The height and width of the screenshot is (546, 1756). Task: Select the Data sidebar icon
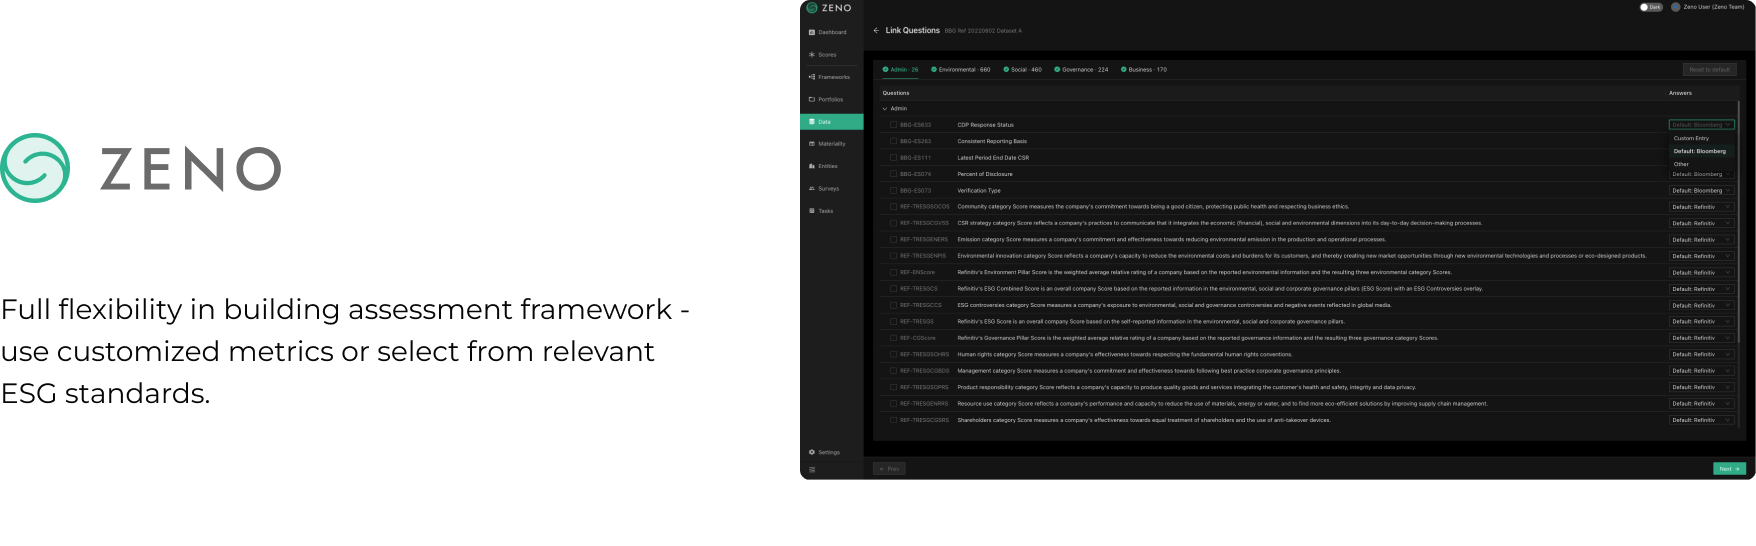812,122
